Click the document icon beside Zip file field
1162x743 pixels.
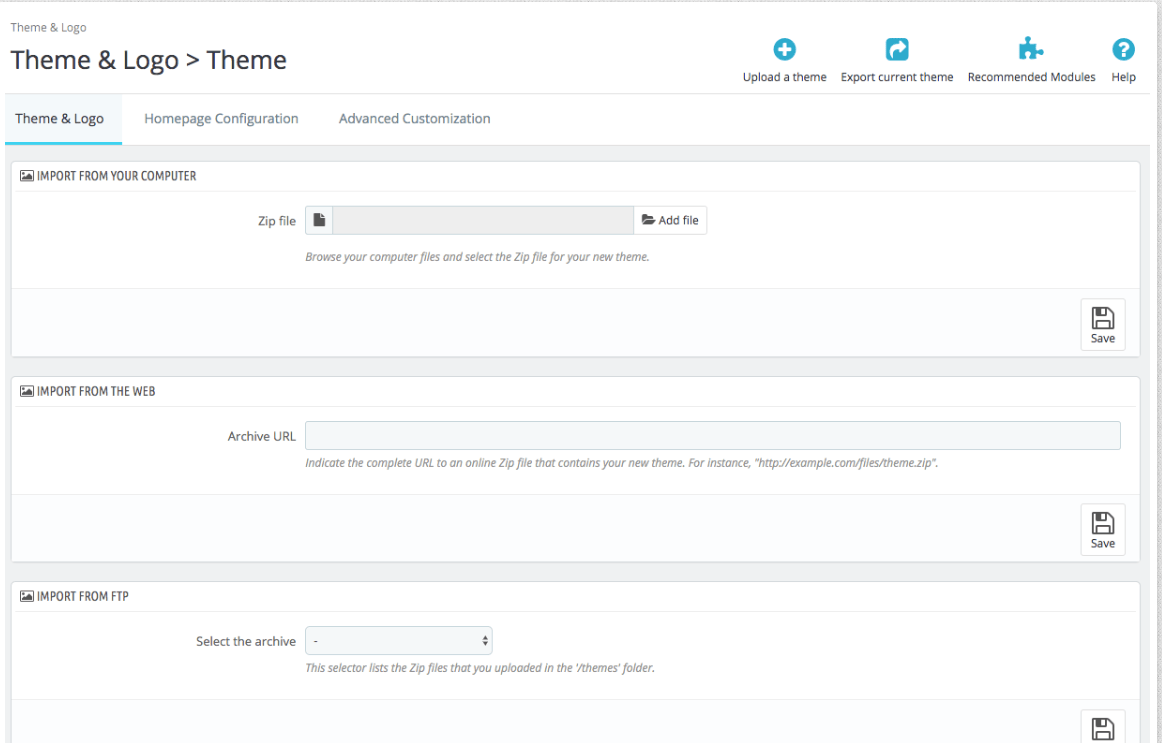(x=319, y=220)
